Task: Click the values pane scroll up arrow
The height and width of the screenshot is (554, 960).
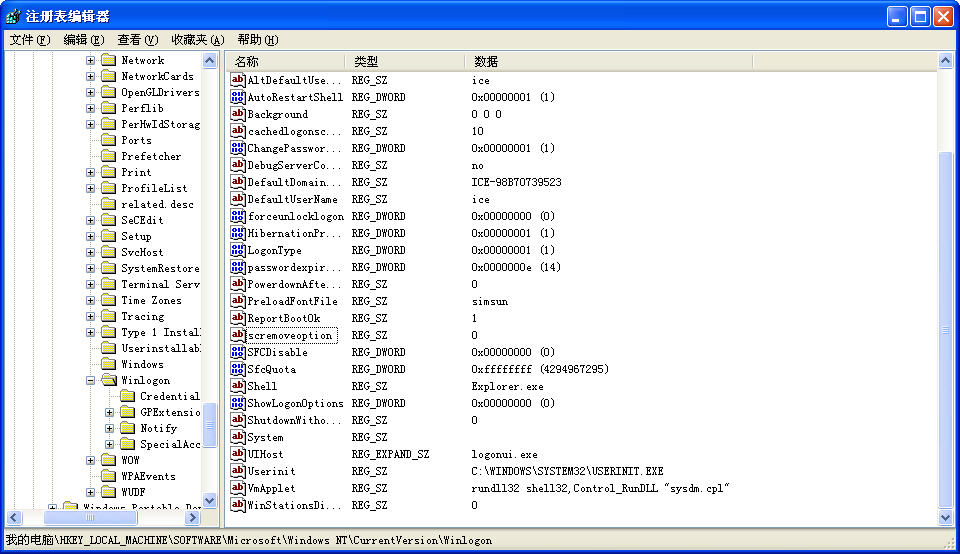Action: click(x=945, y=61)
